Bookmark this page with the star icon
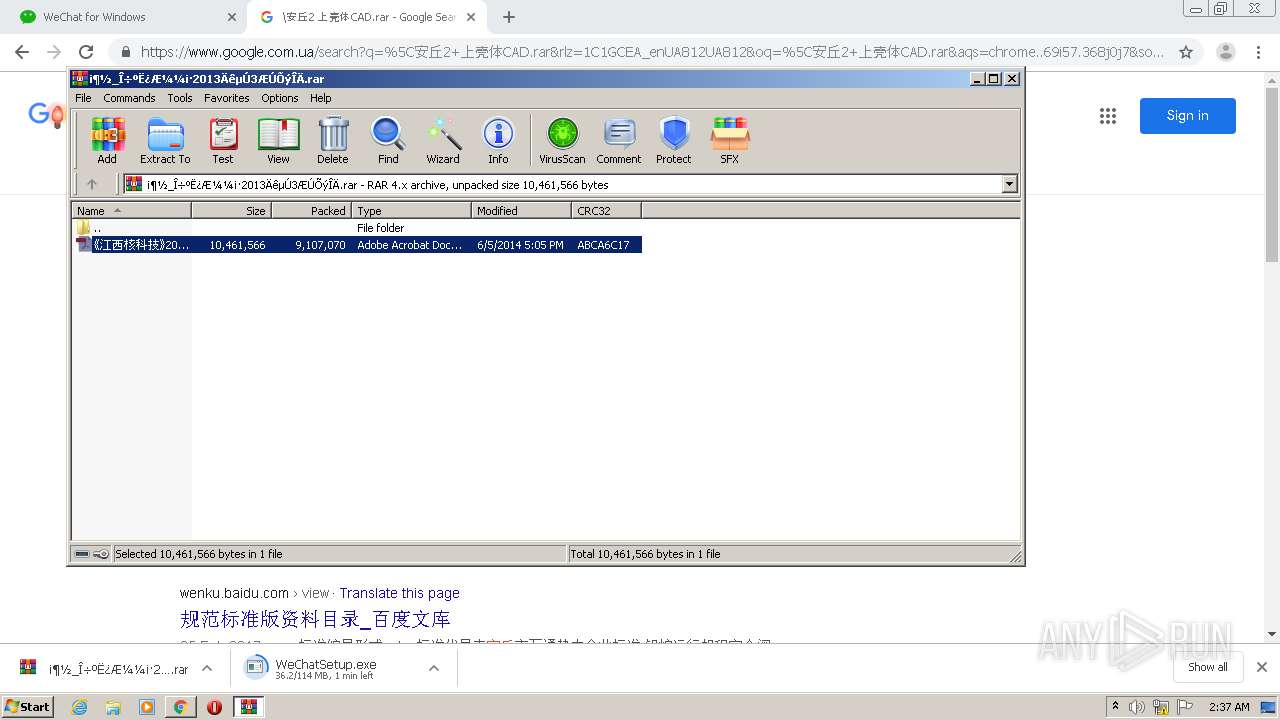The height and width of the screenshot is (720, 1280). 1186,52
